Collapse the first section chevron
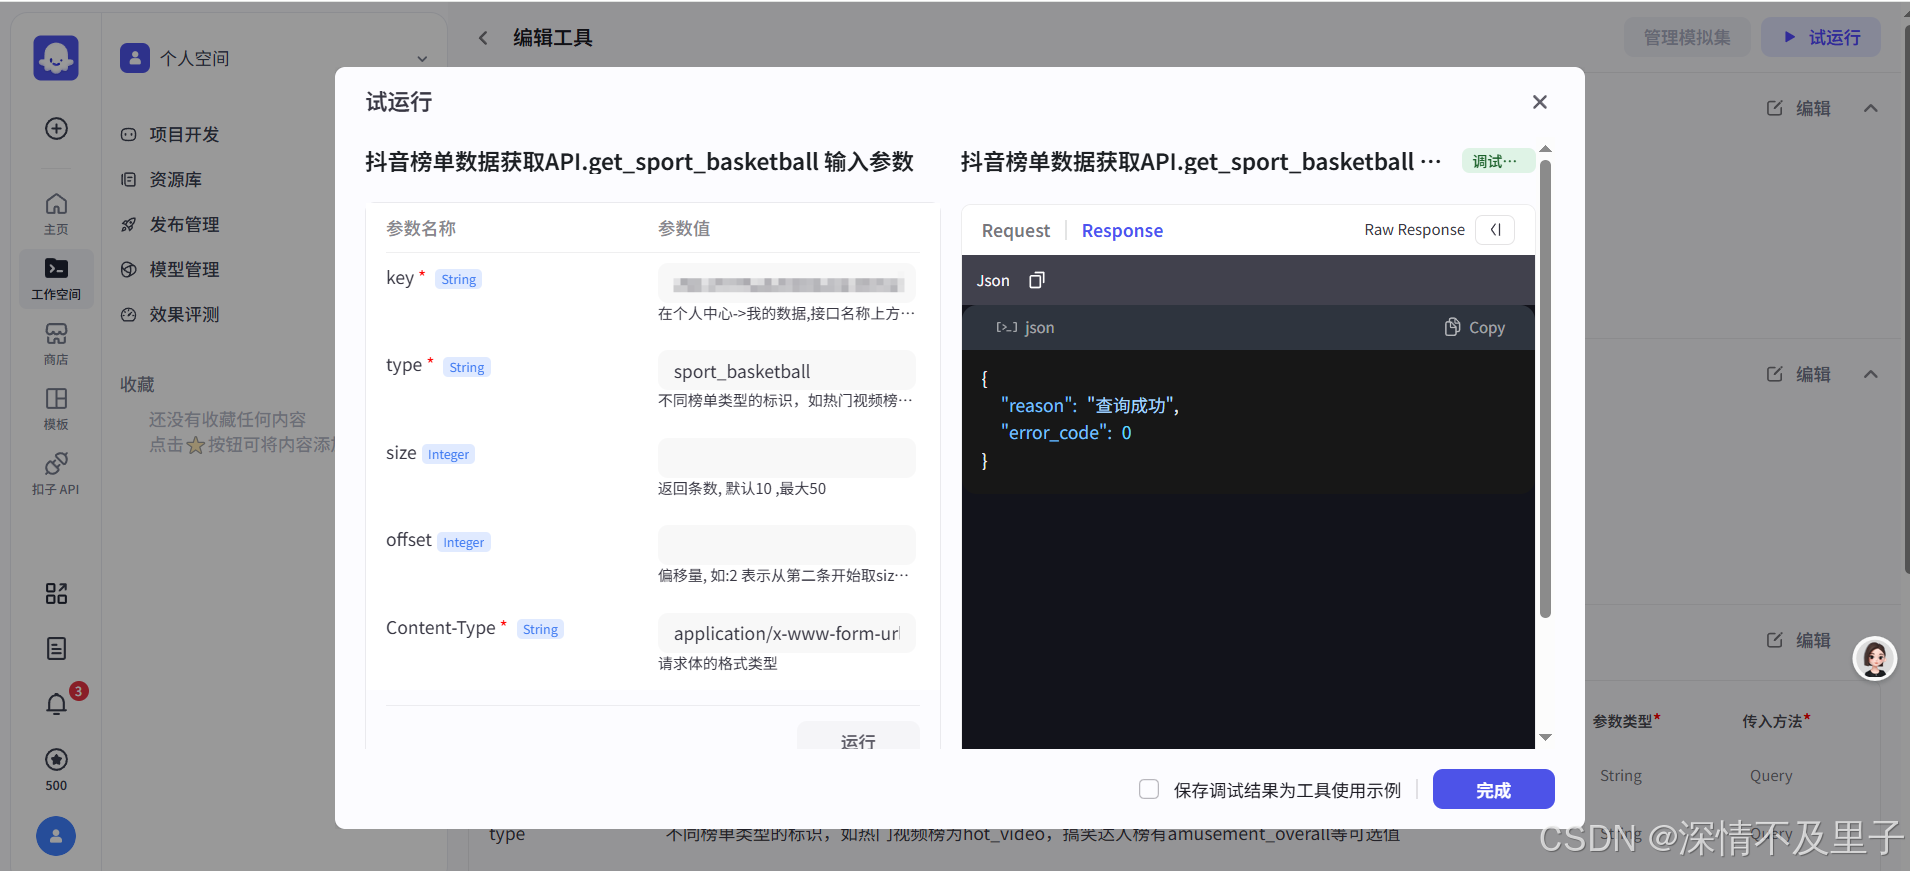This screenshot has height=871, width=1910. [1871, 108]
